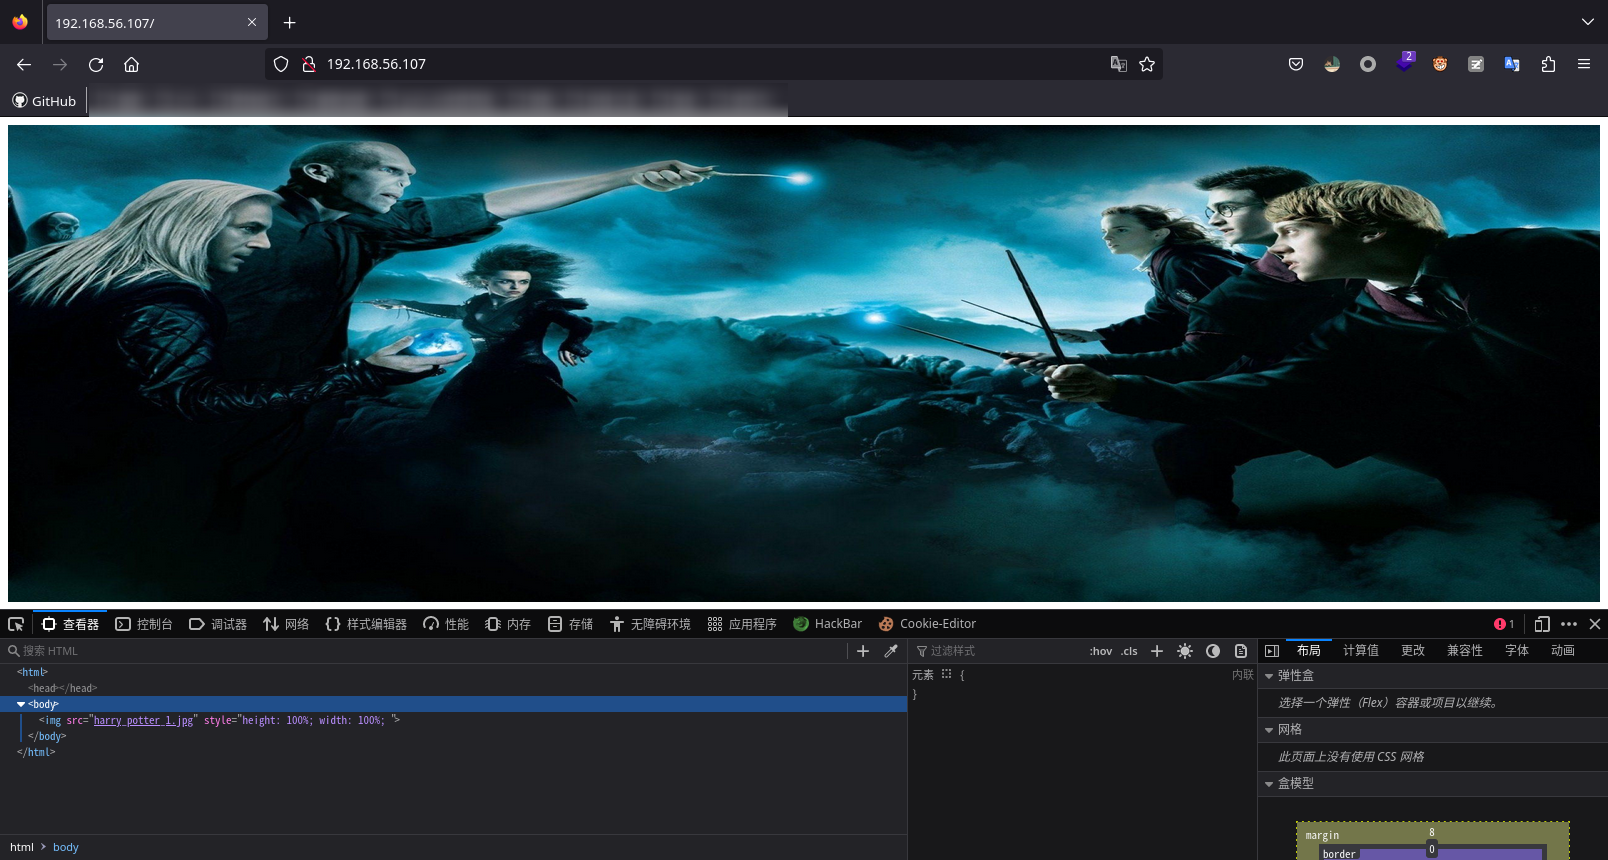
Task: Switch to the 网络 network tab
Action: (286, 624)
